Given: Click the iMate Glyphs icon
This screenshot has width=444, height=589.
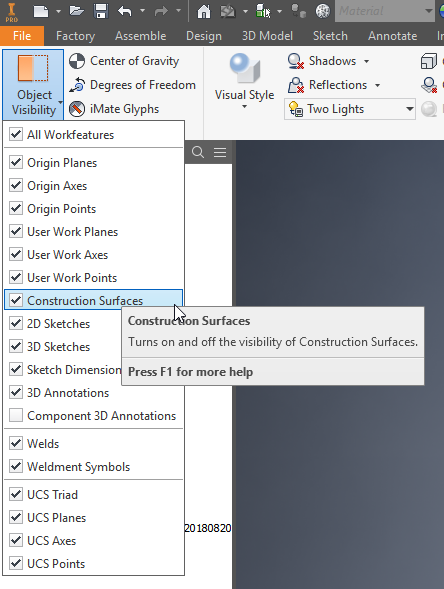Looking at the screenshot, I should tap(77, 109).
